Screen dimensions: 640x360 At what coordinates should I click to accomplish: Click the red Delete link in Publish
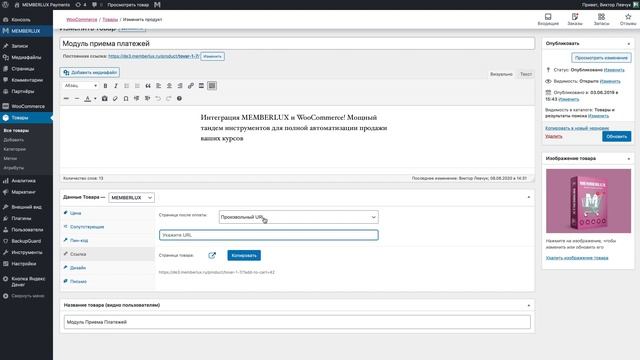click(554, 136)
